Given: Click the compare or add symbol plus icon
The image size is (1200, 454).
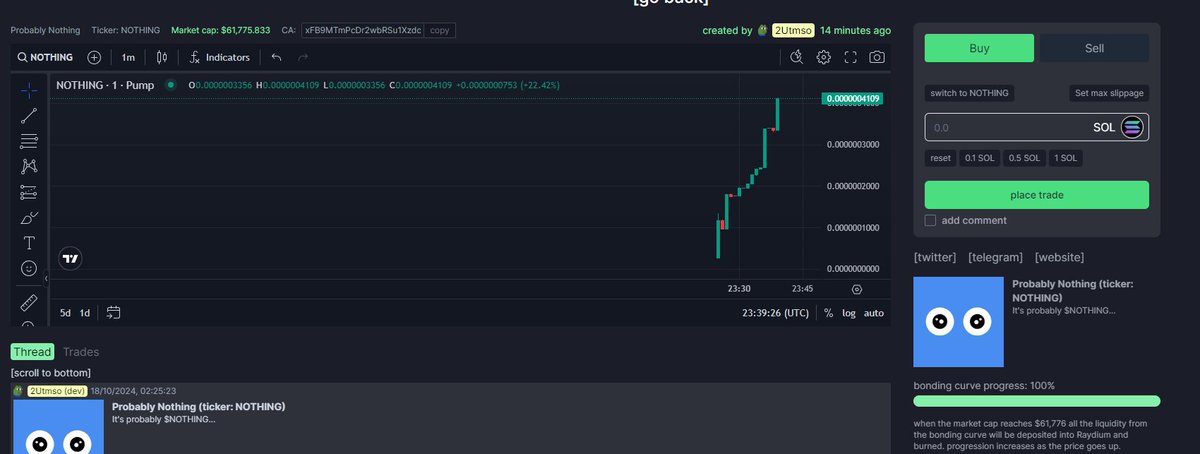Looking at the screenshot, I should [94, 57].
